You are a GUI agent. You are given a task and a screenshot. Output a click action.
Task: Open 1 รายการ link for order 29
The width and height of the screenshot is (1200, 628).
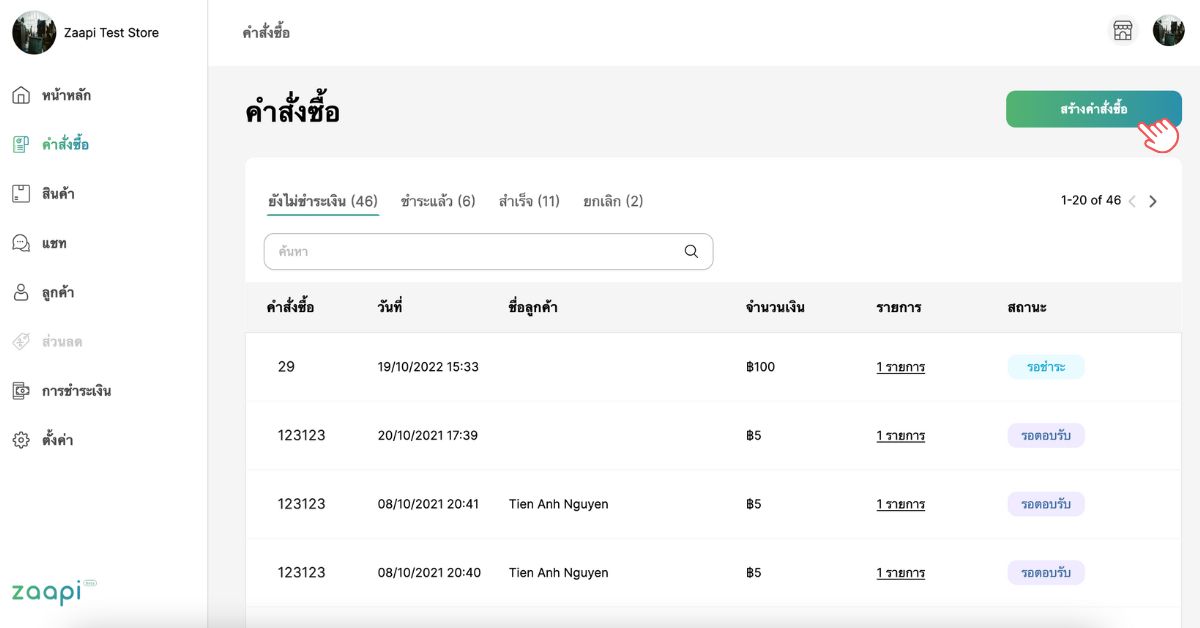[900, 367]
